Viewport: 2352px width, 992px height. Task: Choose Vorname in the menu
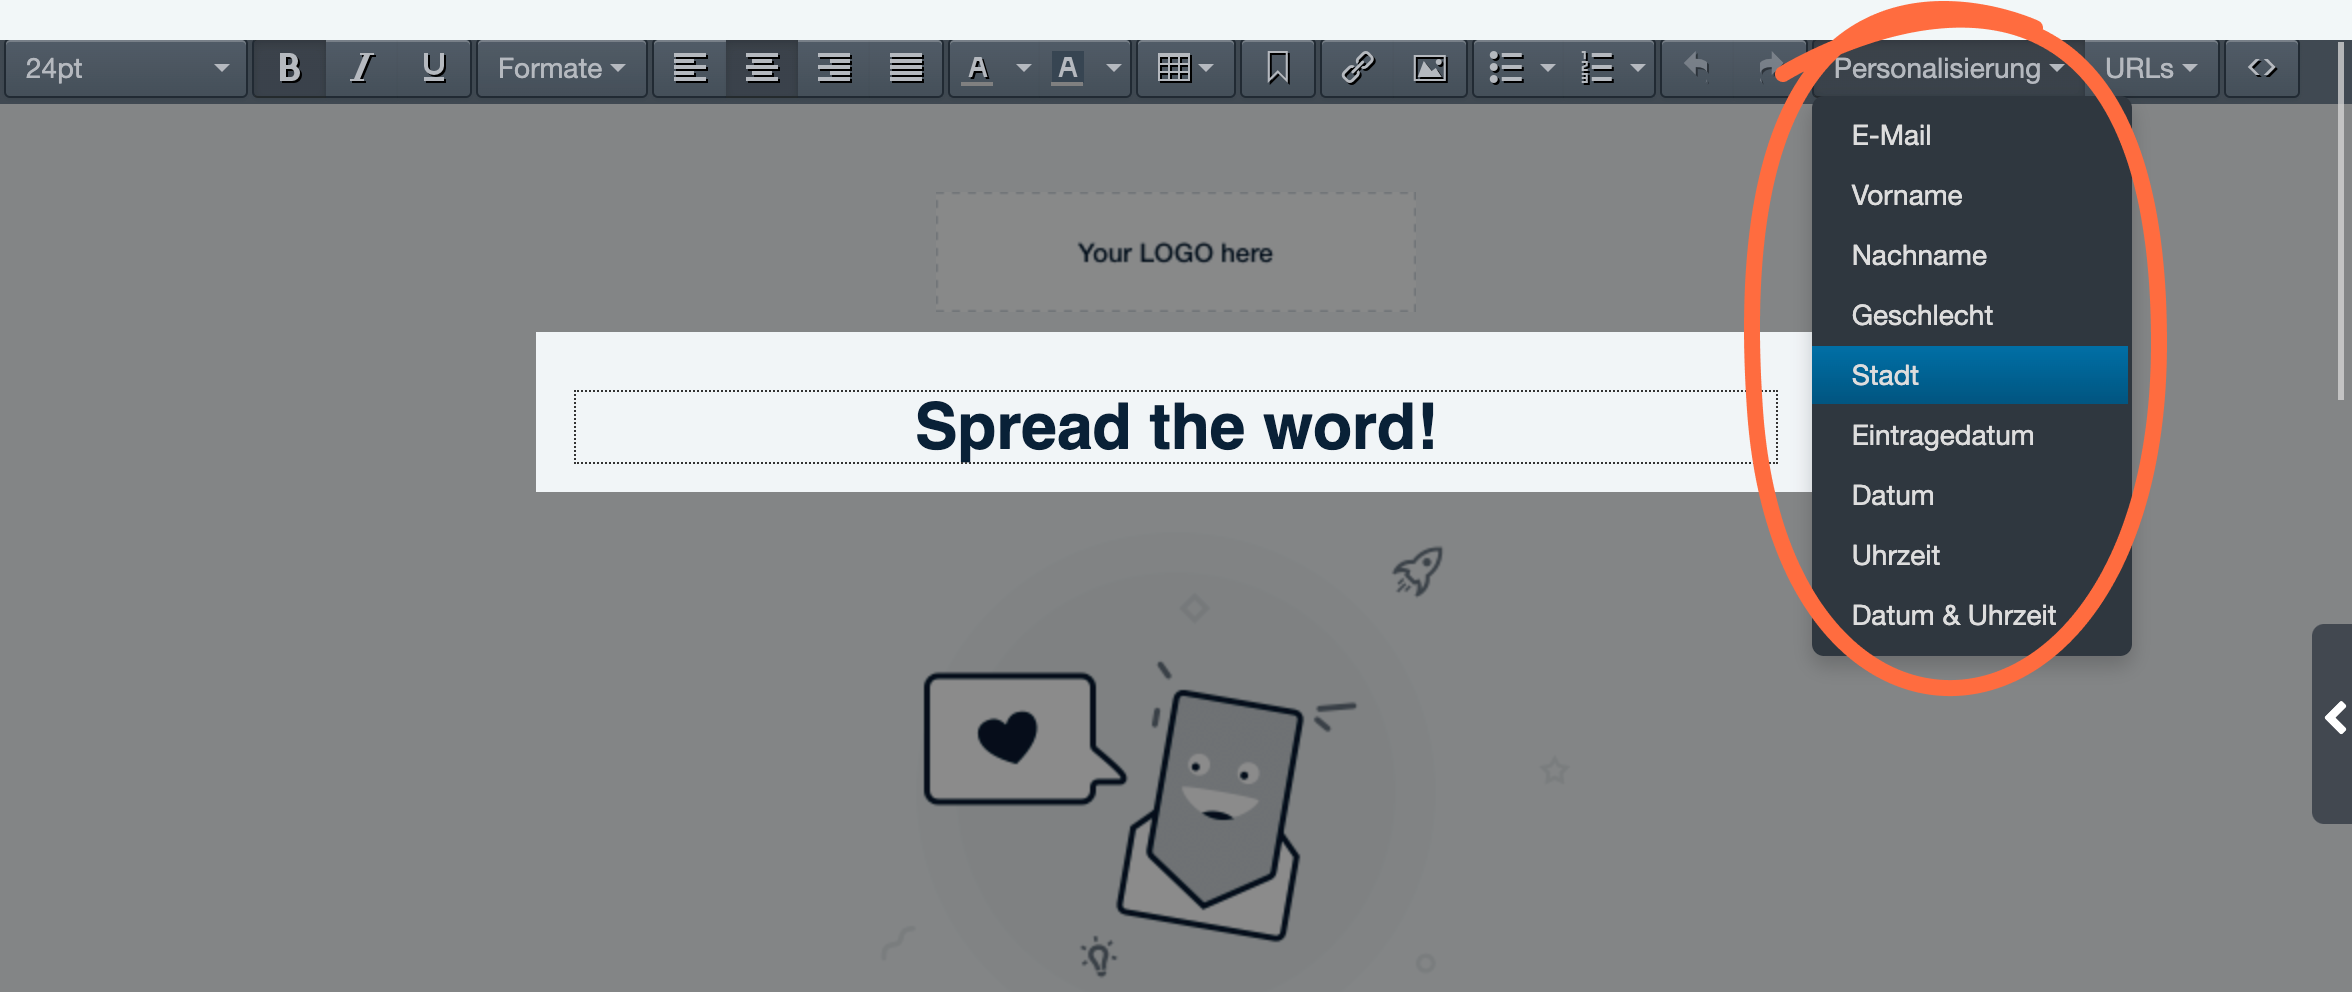1906,195
